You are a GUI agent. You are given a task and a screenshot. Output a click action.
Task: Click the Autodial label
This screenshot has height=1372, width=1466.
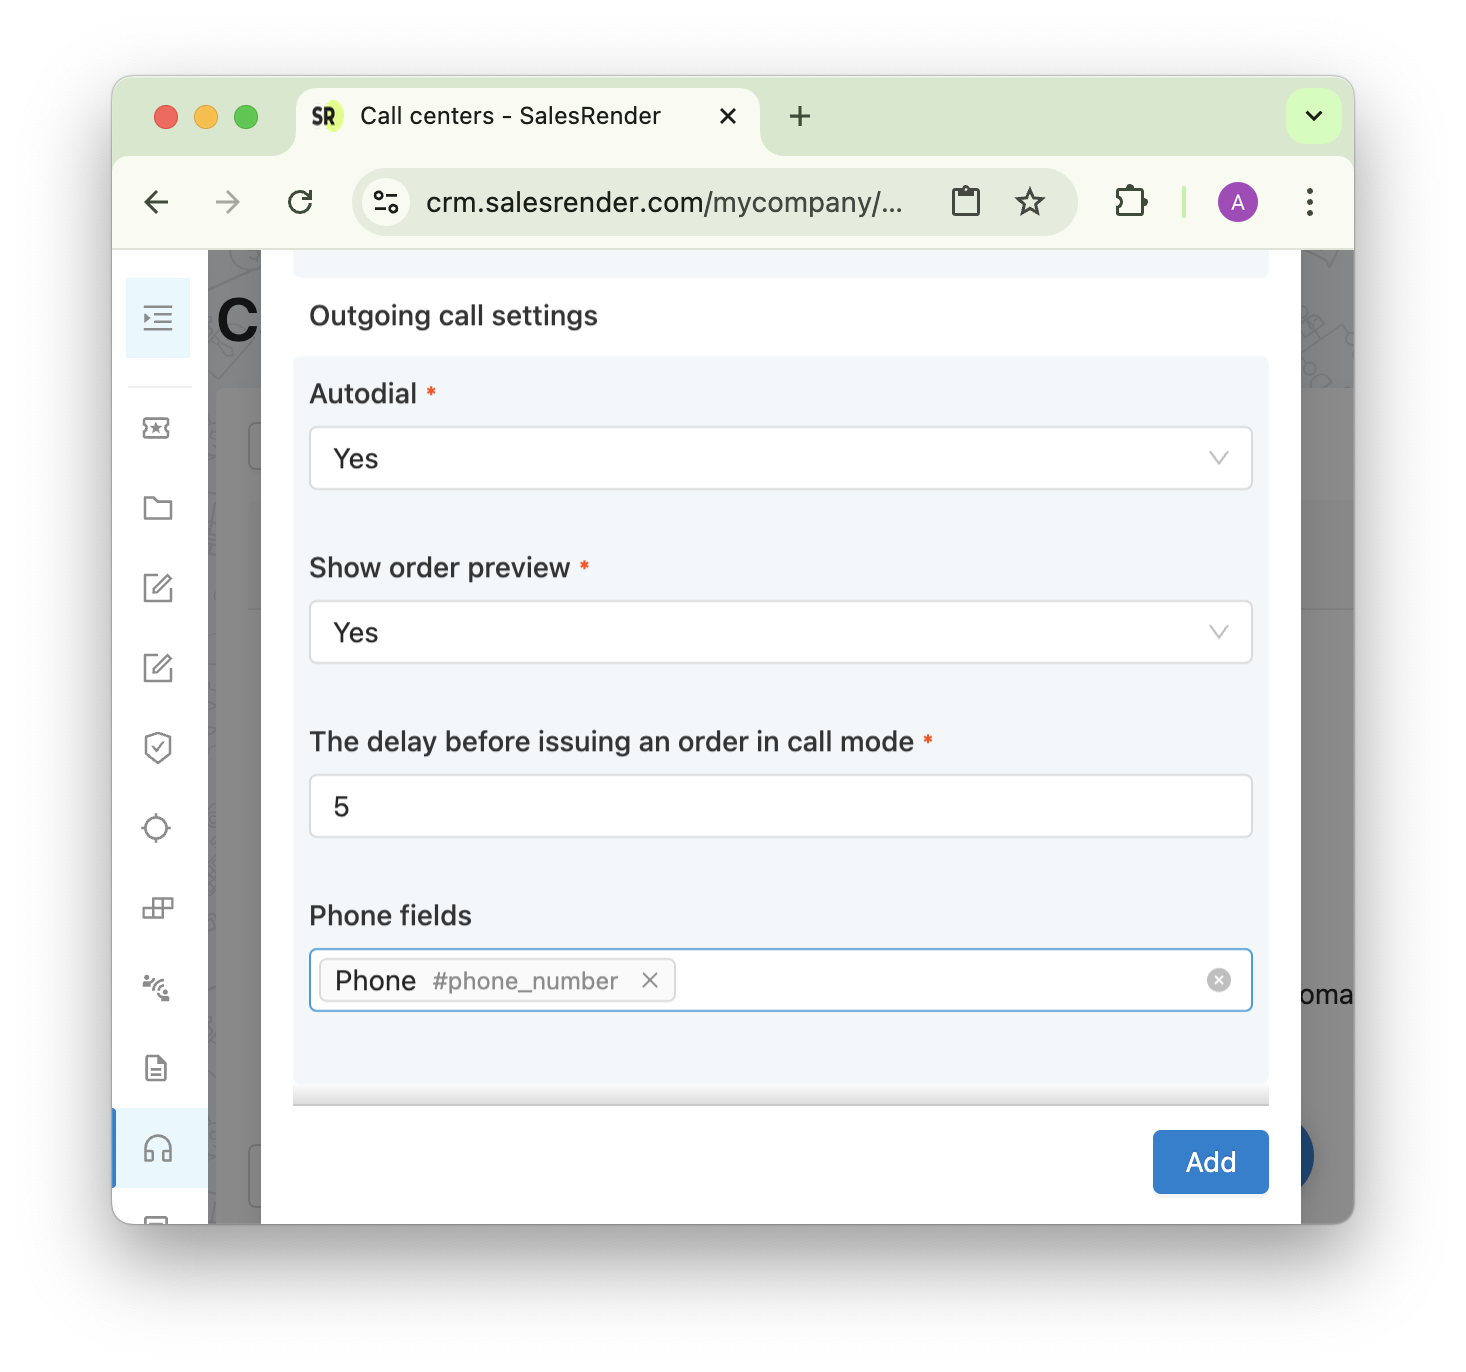[x=363, y=394]
